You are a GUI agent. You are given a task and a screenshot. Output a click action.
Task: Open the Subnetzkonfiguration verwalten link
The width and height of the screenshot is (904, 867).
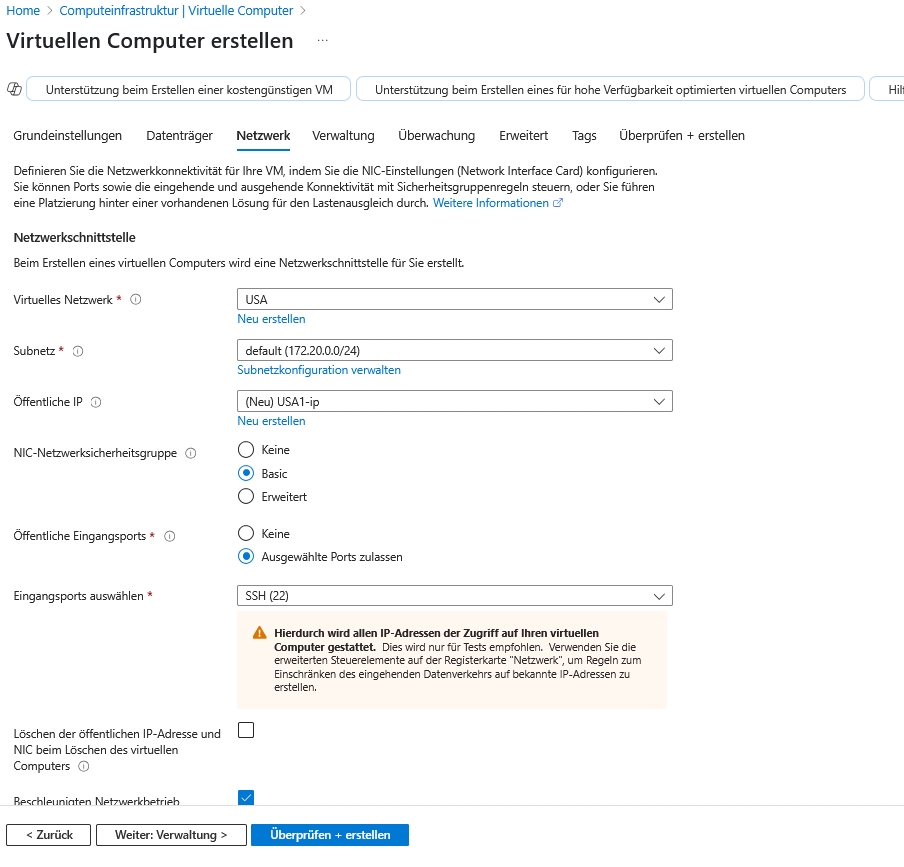(319, 370)
